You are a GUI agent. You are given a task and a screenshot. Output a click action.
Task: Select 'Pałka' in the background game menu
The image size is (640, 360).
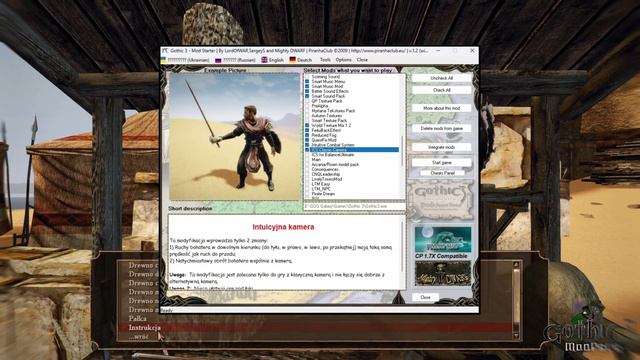(x=138, y=318)
